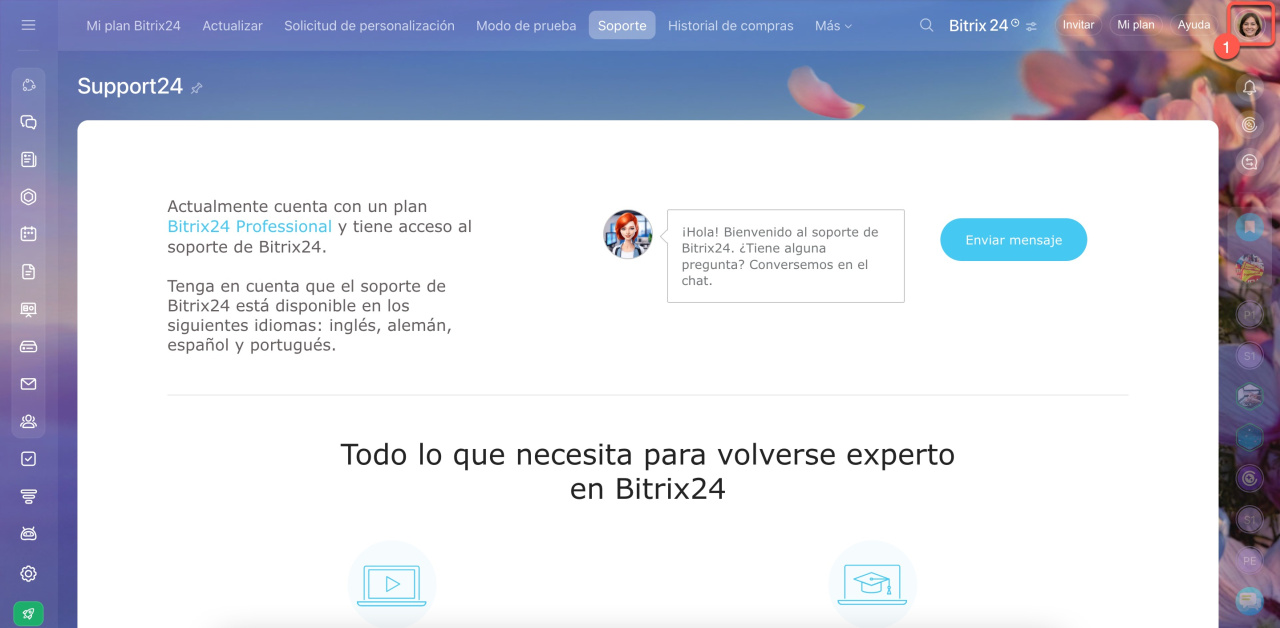Click the Invitar button
The height and width of the screenshot is (628, 1280).
point(1078,25)
